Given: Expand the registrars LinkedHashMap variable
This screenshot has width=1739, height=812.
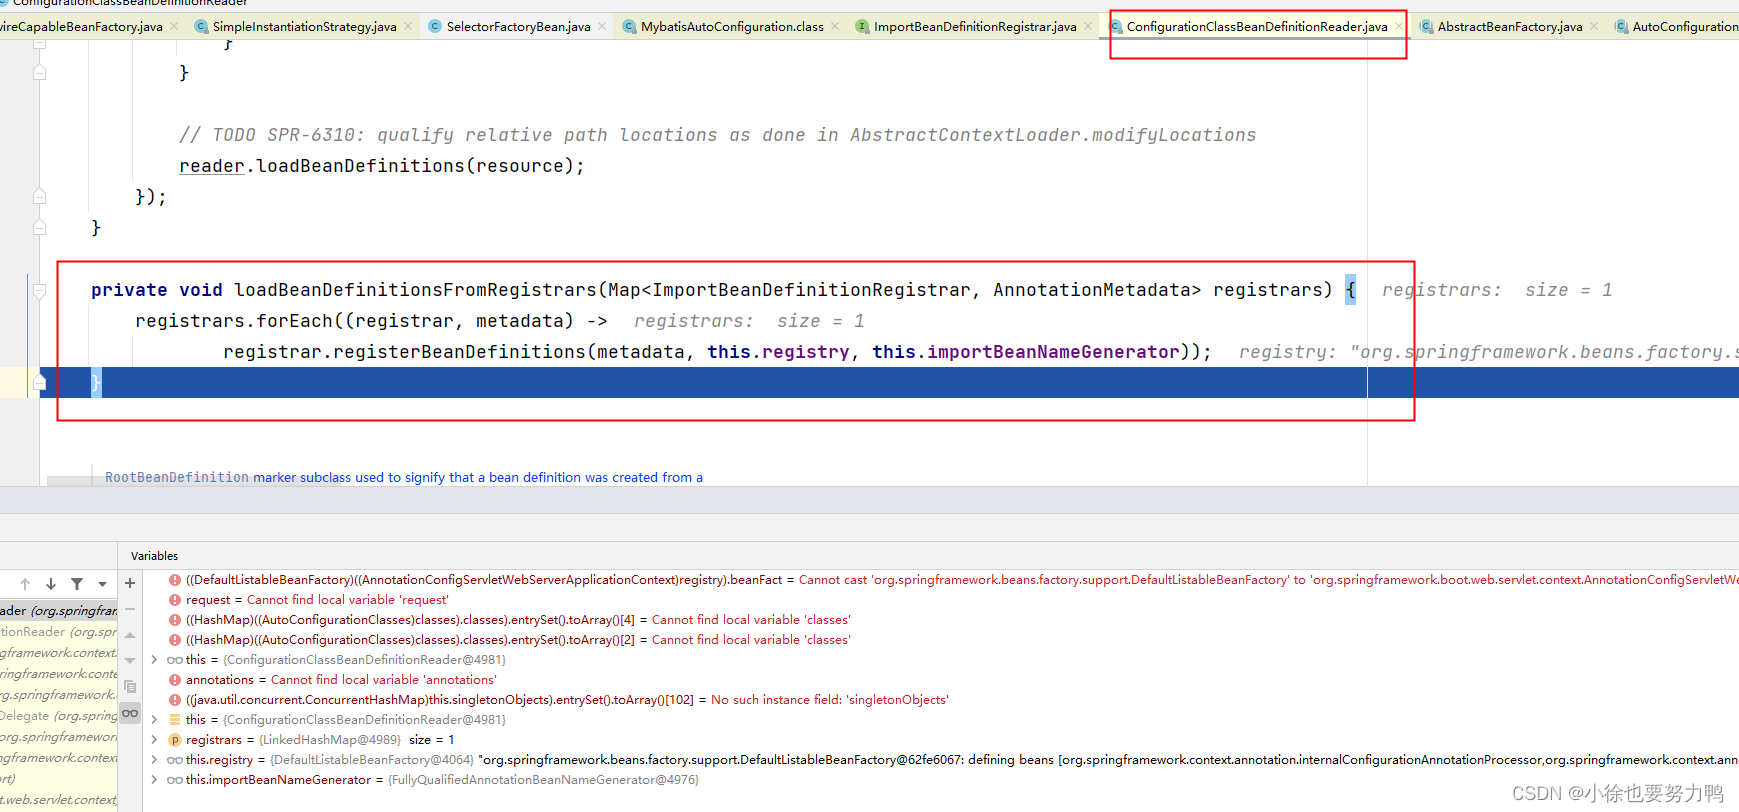Looking at the screenshot, I should coord(154,740).
